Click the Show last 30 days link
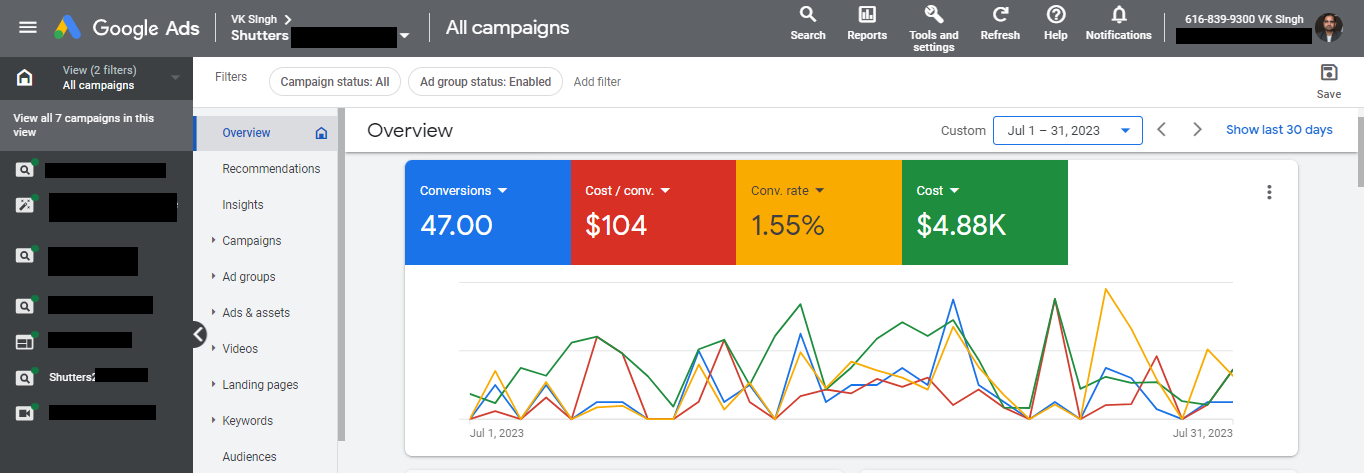 (x=1279, y=130)
